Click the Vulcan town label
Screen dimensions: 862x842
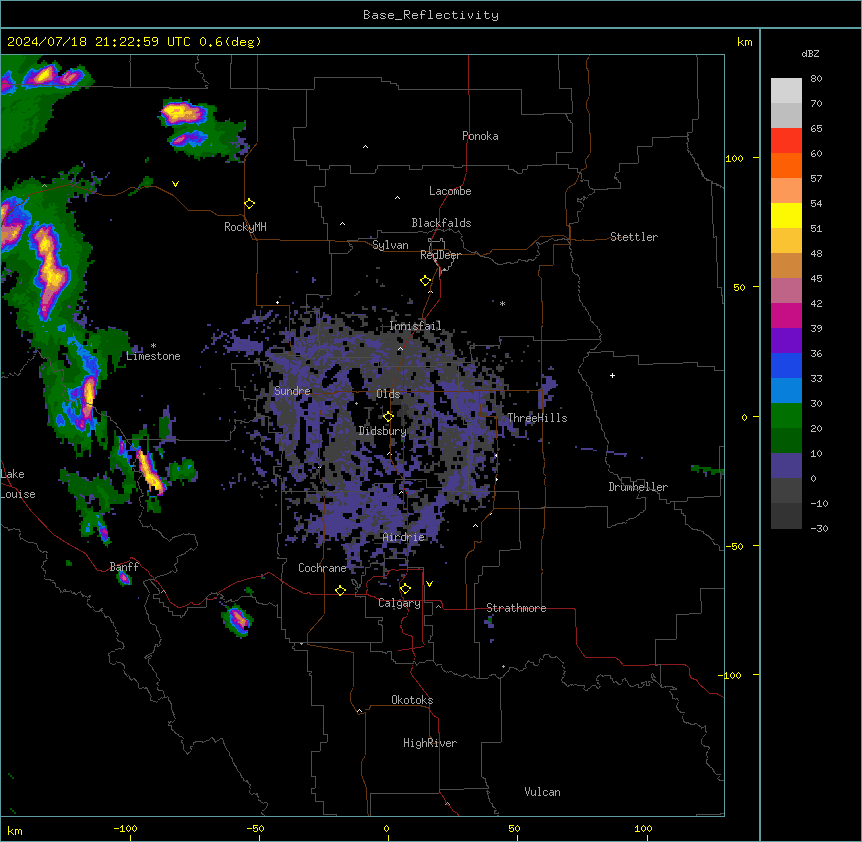(x=543, y=792)
